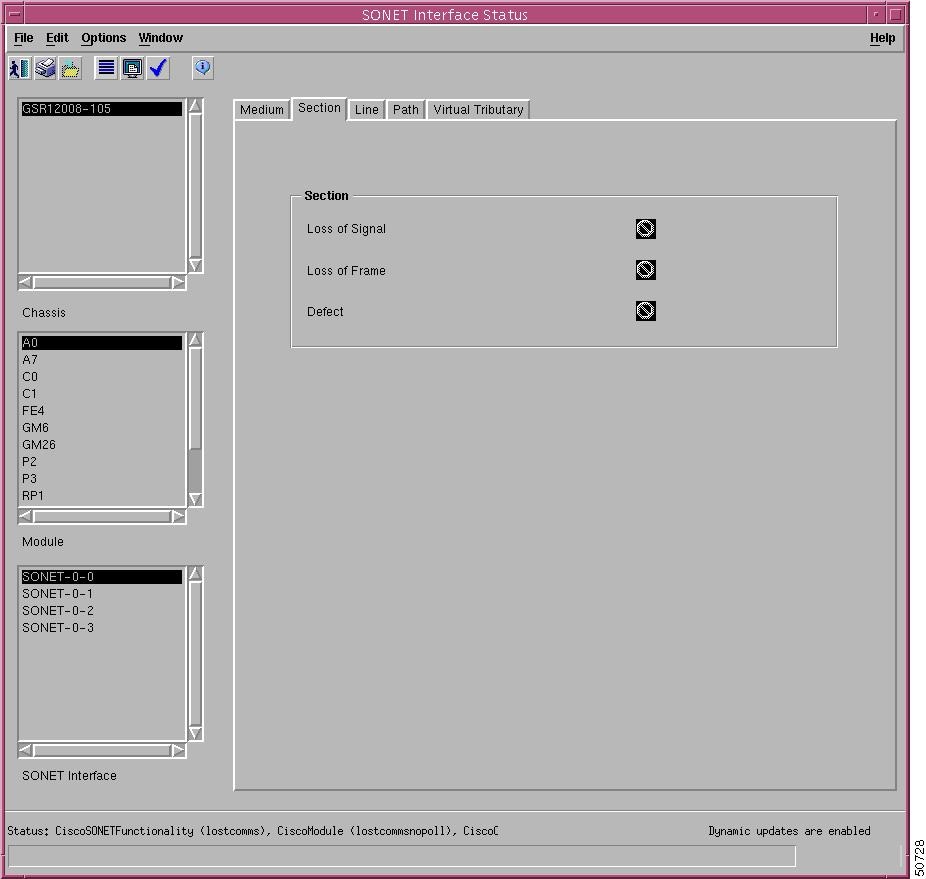Viewport: 926px width, 879px height.
Task: Click the Chassis list scroll-right arrow
Action: (178, 283)
